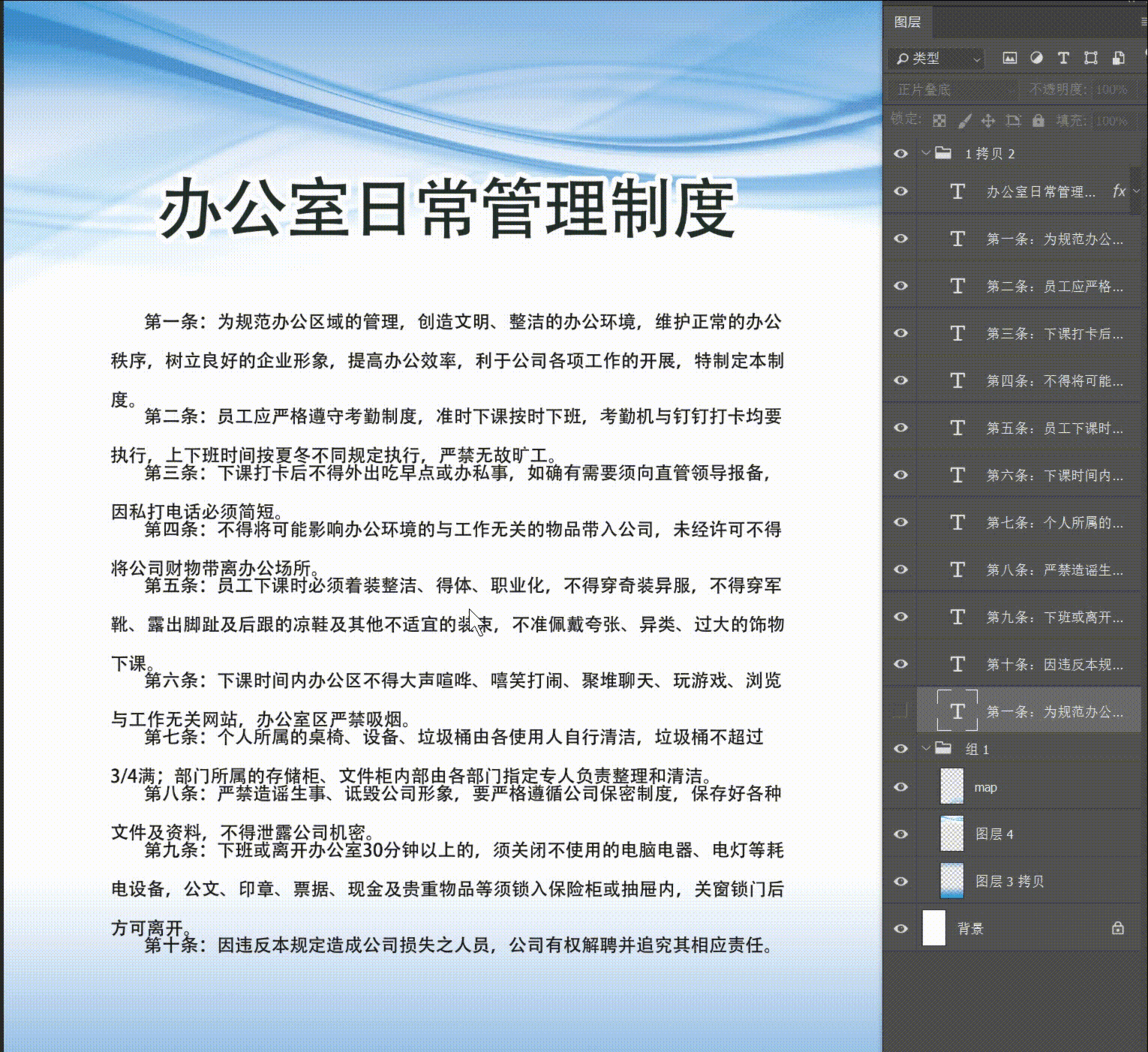Click the pixel layer filter icon

1009,58
